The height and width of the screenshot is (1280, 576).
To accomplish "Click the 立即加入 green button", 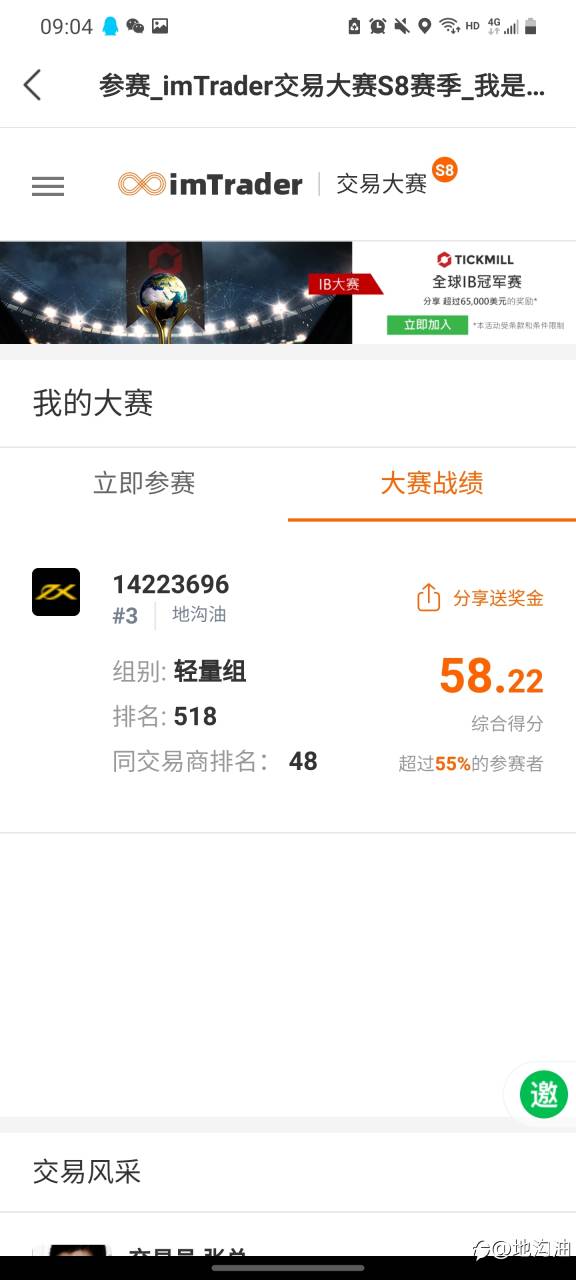I will pyautogui.click(x=427, y=325).
